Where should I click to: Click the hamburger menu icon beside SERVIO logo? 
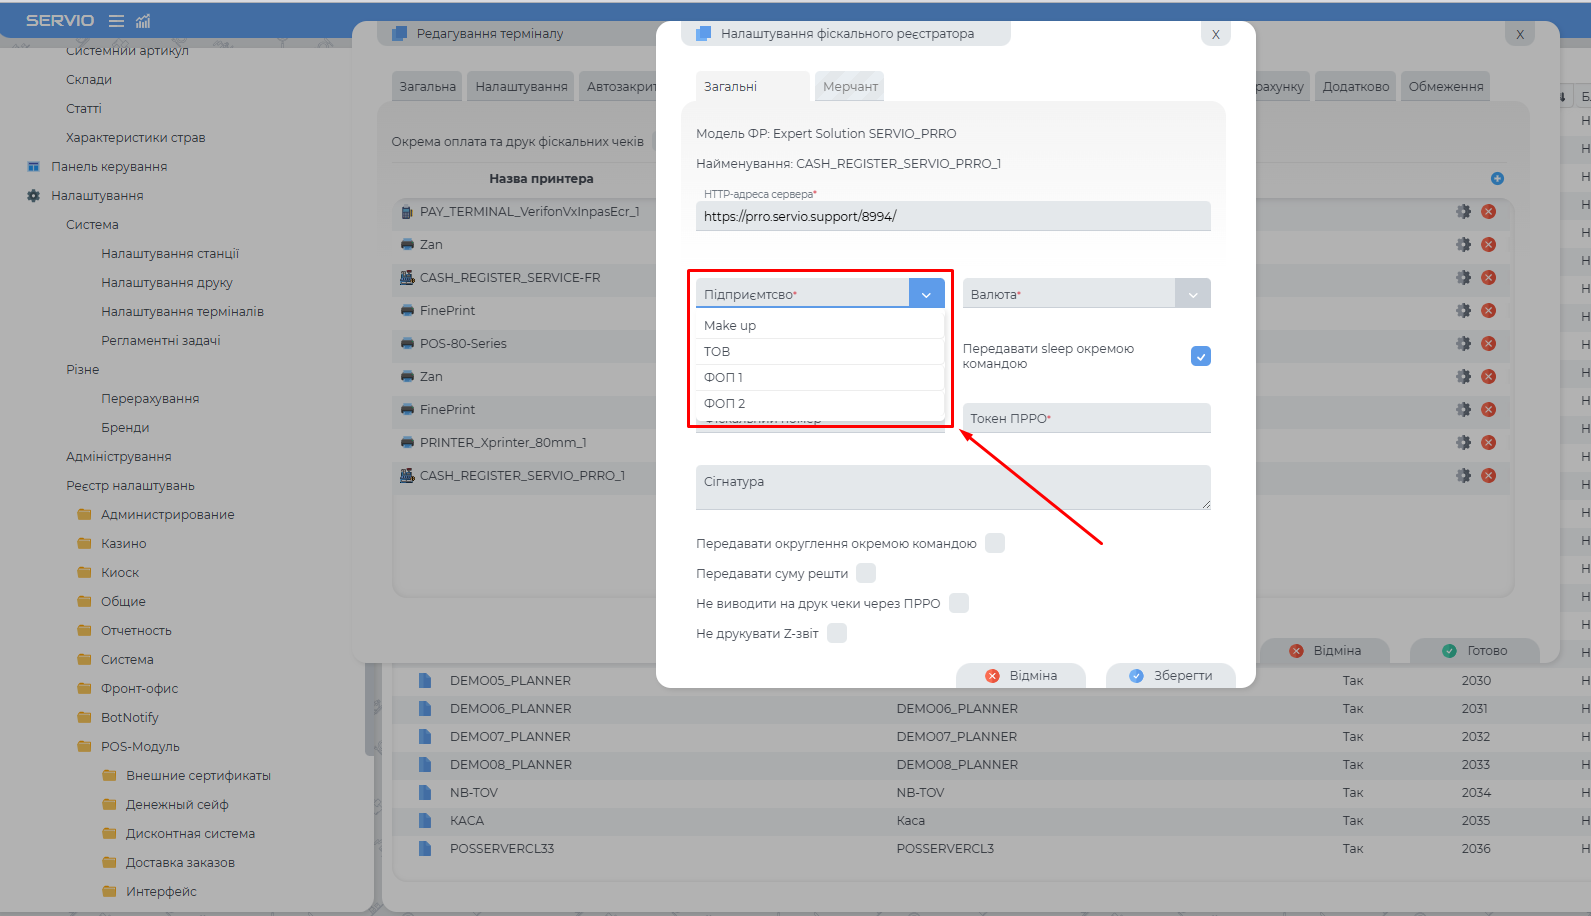click(116, 21)
